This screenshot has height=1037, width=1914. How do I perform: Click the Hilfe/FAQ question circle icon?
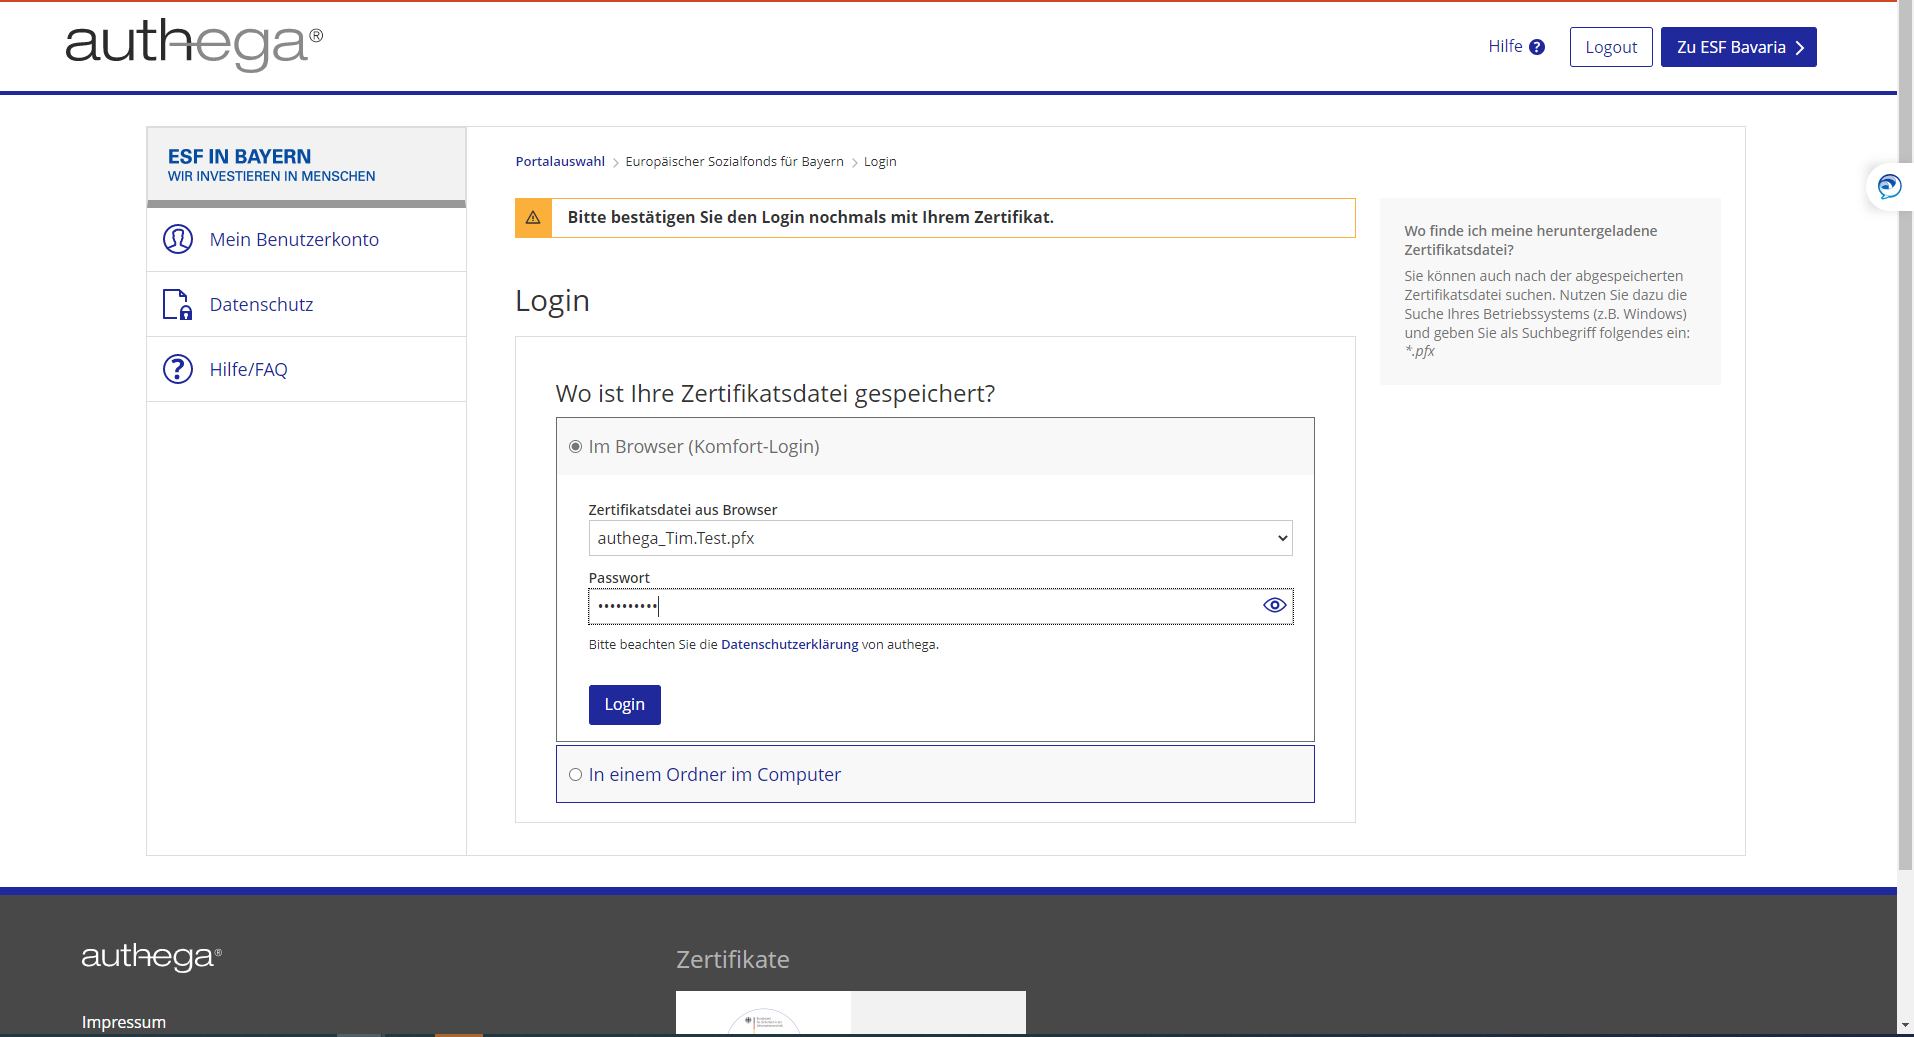click(x=178, y=369)
